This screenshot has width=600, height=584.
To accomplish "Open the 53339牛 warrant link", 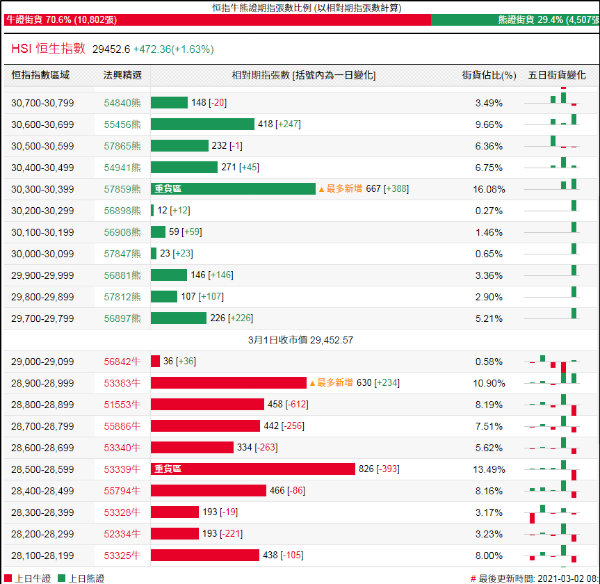I will tap(122, 469).
